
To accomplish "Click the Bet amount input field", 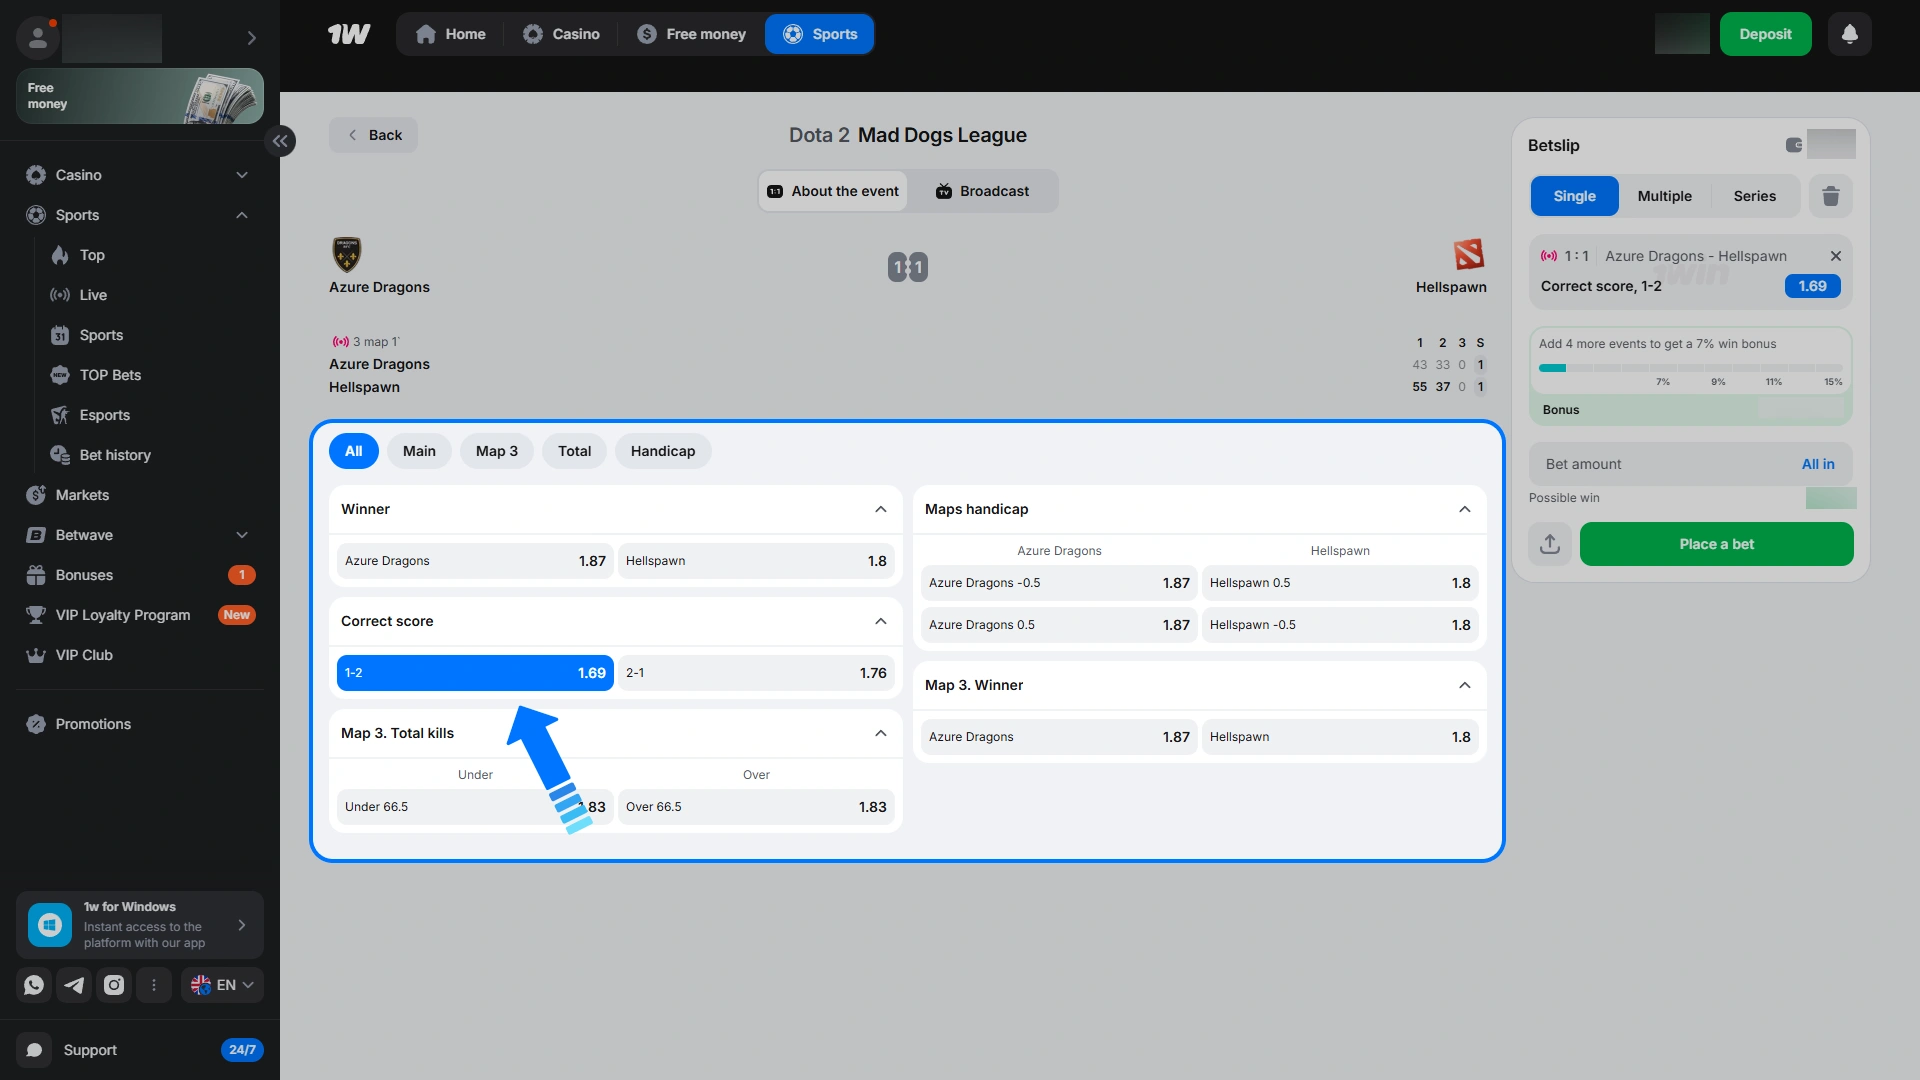I will click(1690, 464).
